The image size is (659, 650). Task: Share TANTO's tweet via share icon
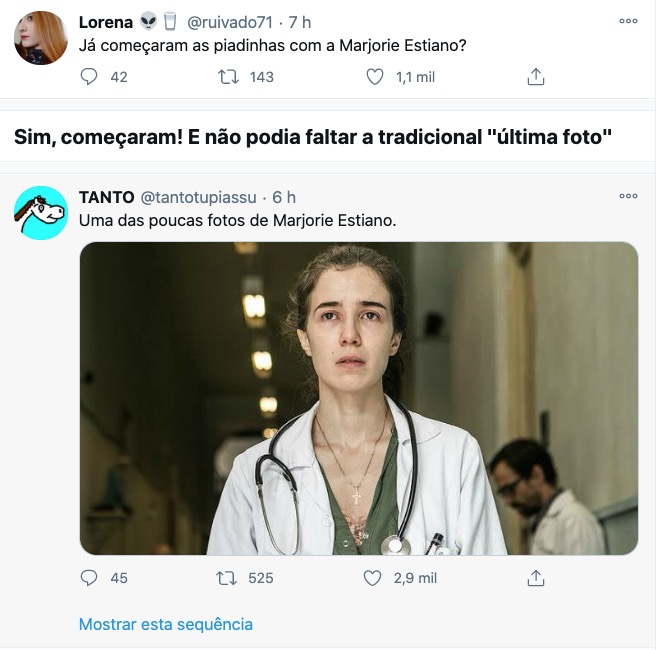pyautogui.click(x=535, y=578)
